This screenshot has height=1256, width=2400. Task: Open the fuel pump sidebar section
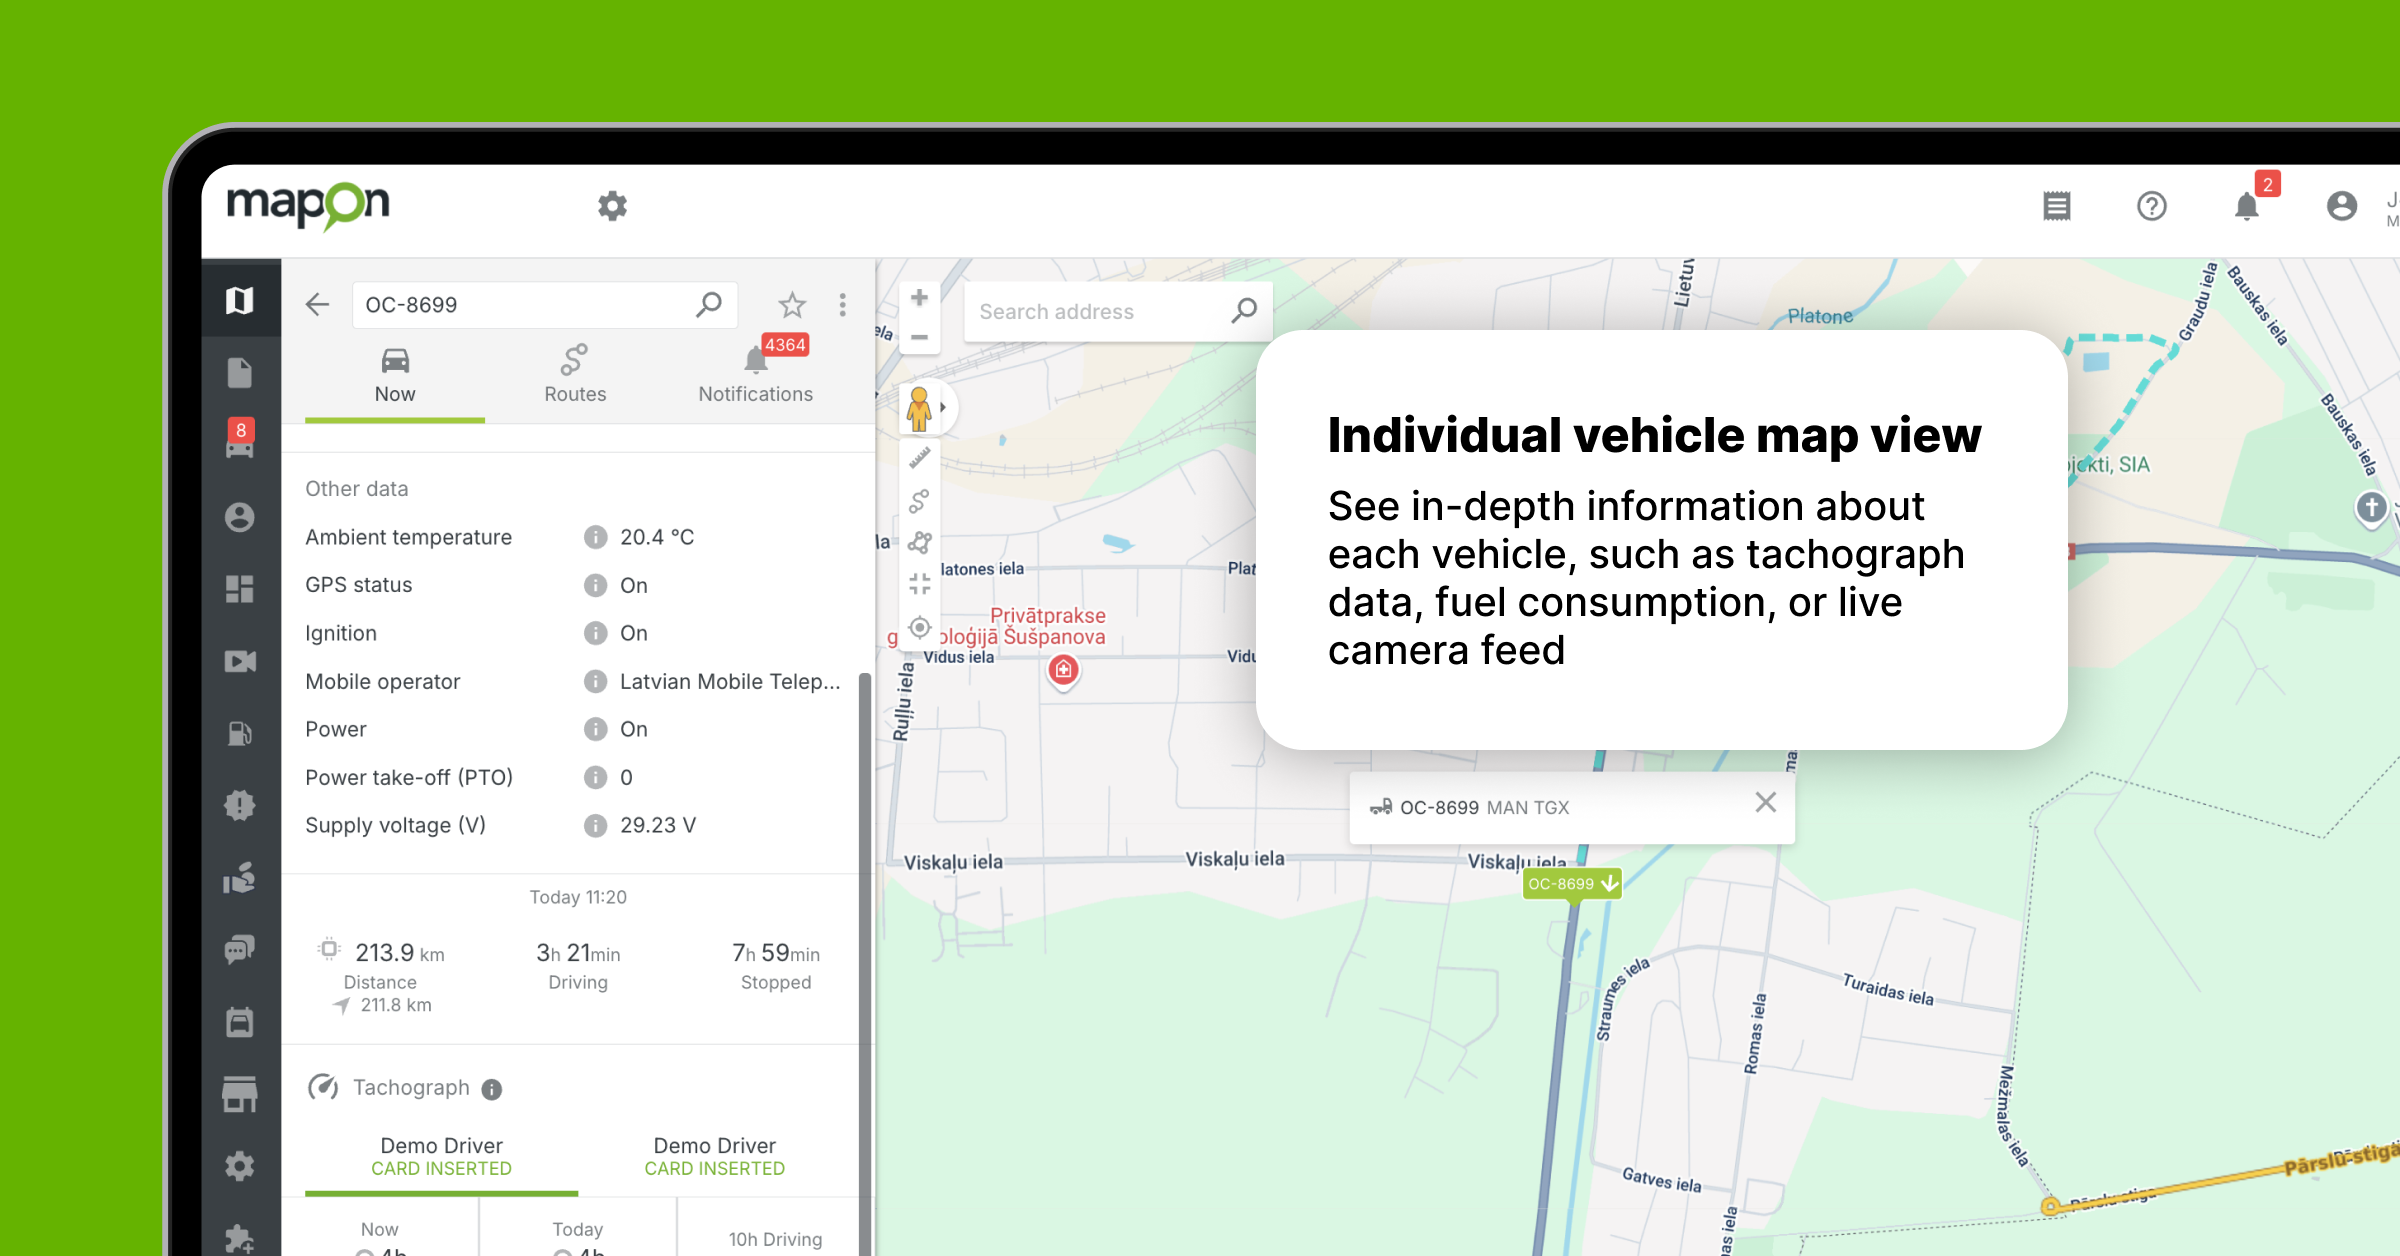240,733
